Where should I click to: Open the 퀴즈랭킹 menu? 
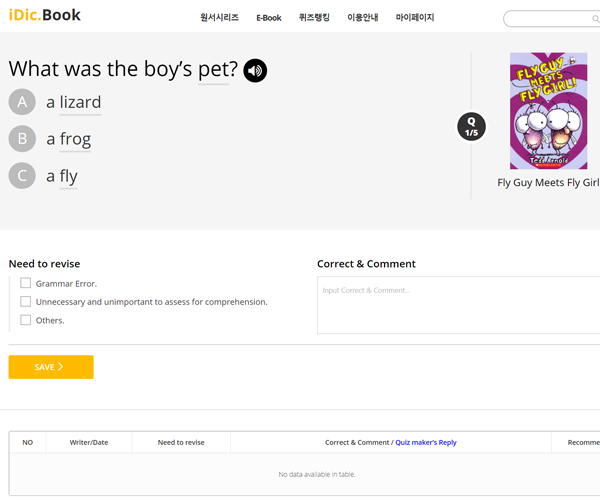point(314,18)
